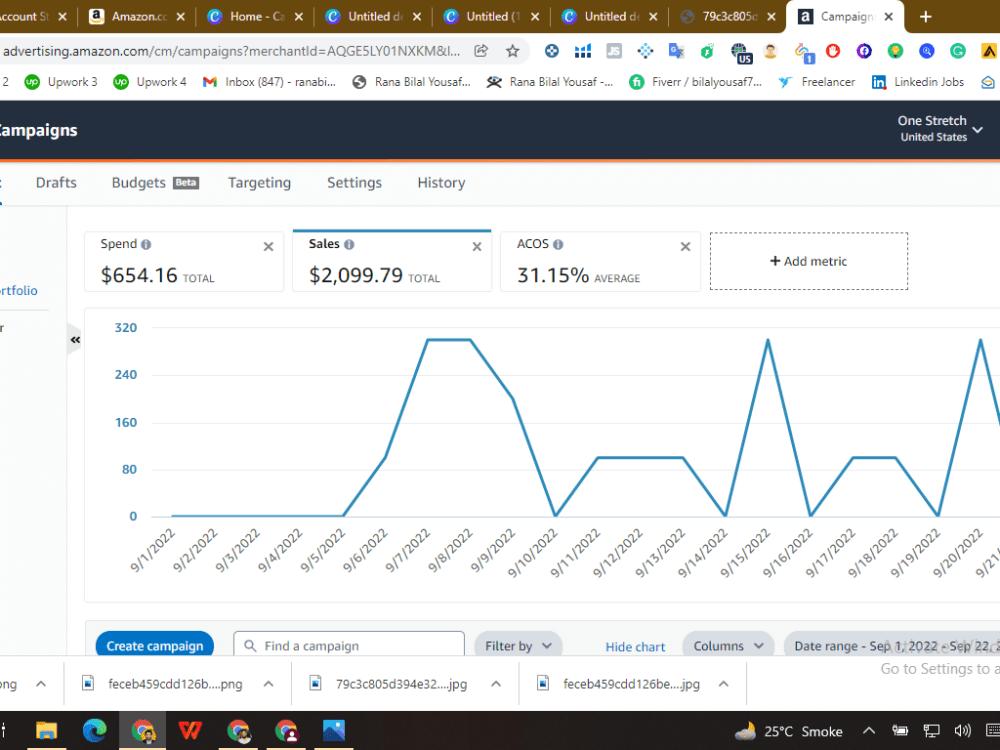This screenshot has height=750, width=1000.
Task: Click the Sales info icon
Action: (x=349, y=244)
